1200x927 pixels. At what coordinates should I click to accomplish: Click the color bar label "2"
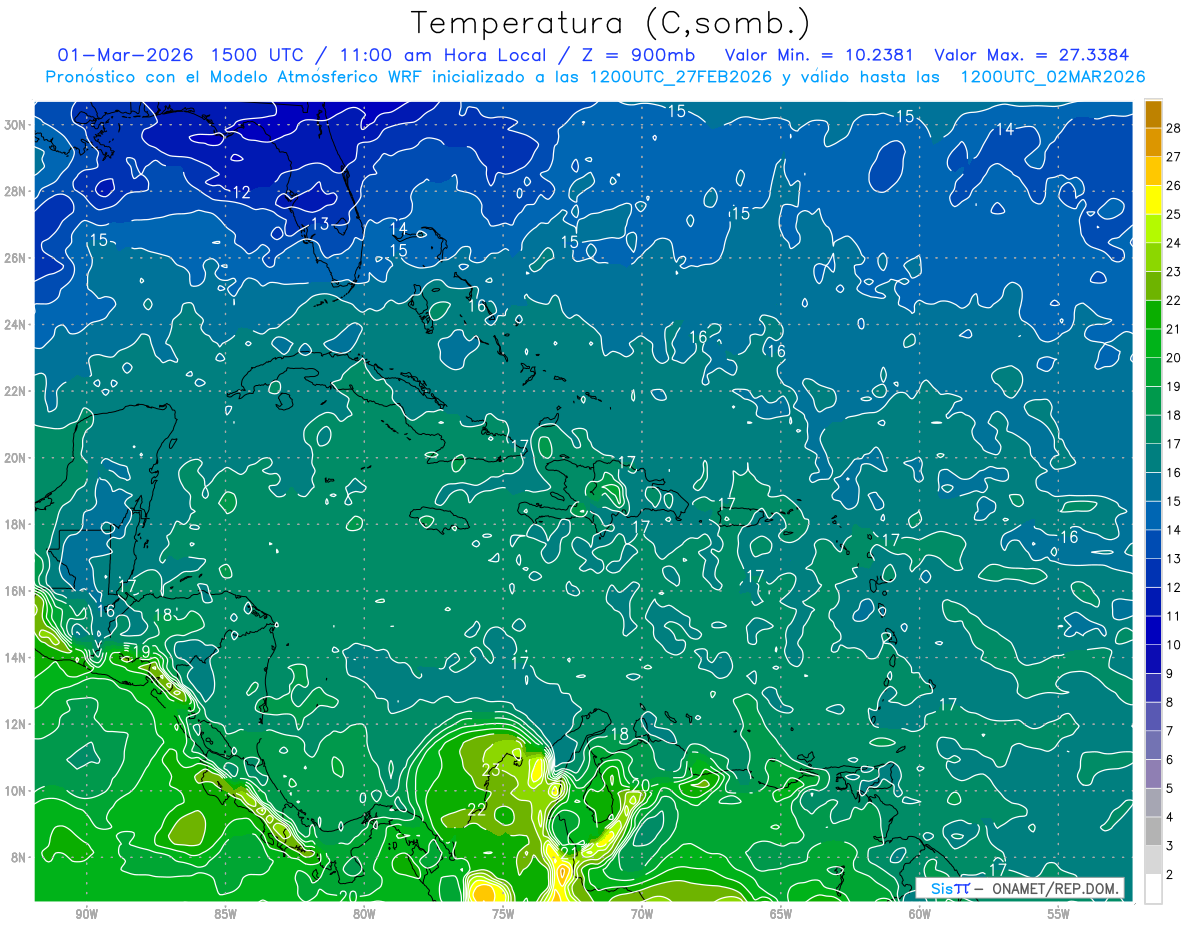1170,875
